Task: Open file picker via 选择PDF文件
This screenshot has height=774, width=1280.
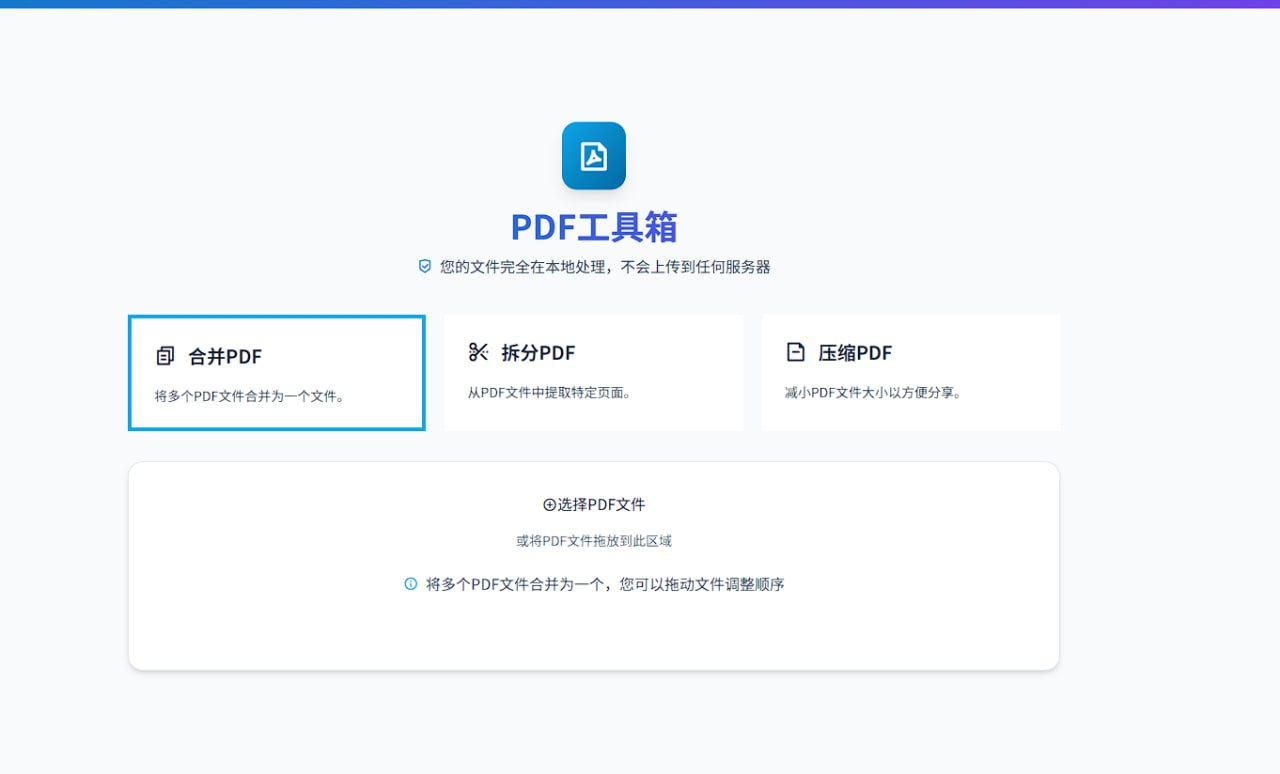Action: (x=593, y=504)
